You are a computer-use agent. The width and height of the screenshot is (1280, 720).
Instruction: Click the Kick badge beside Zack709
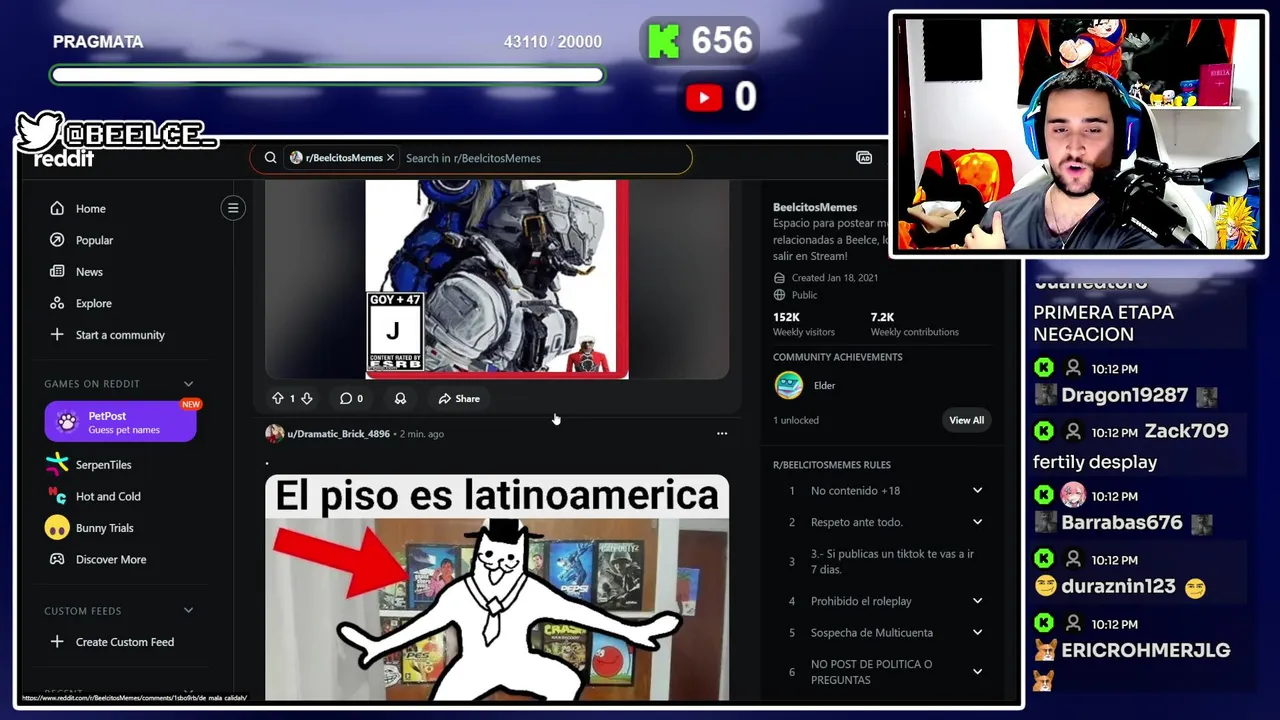(1044, 432)
